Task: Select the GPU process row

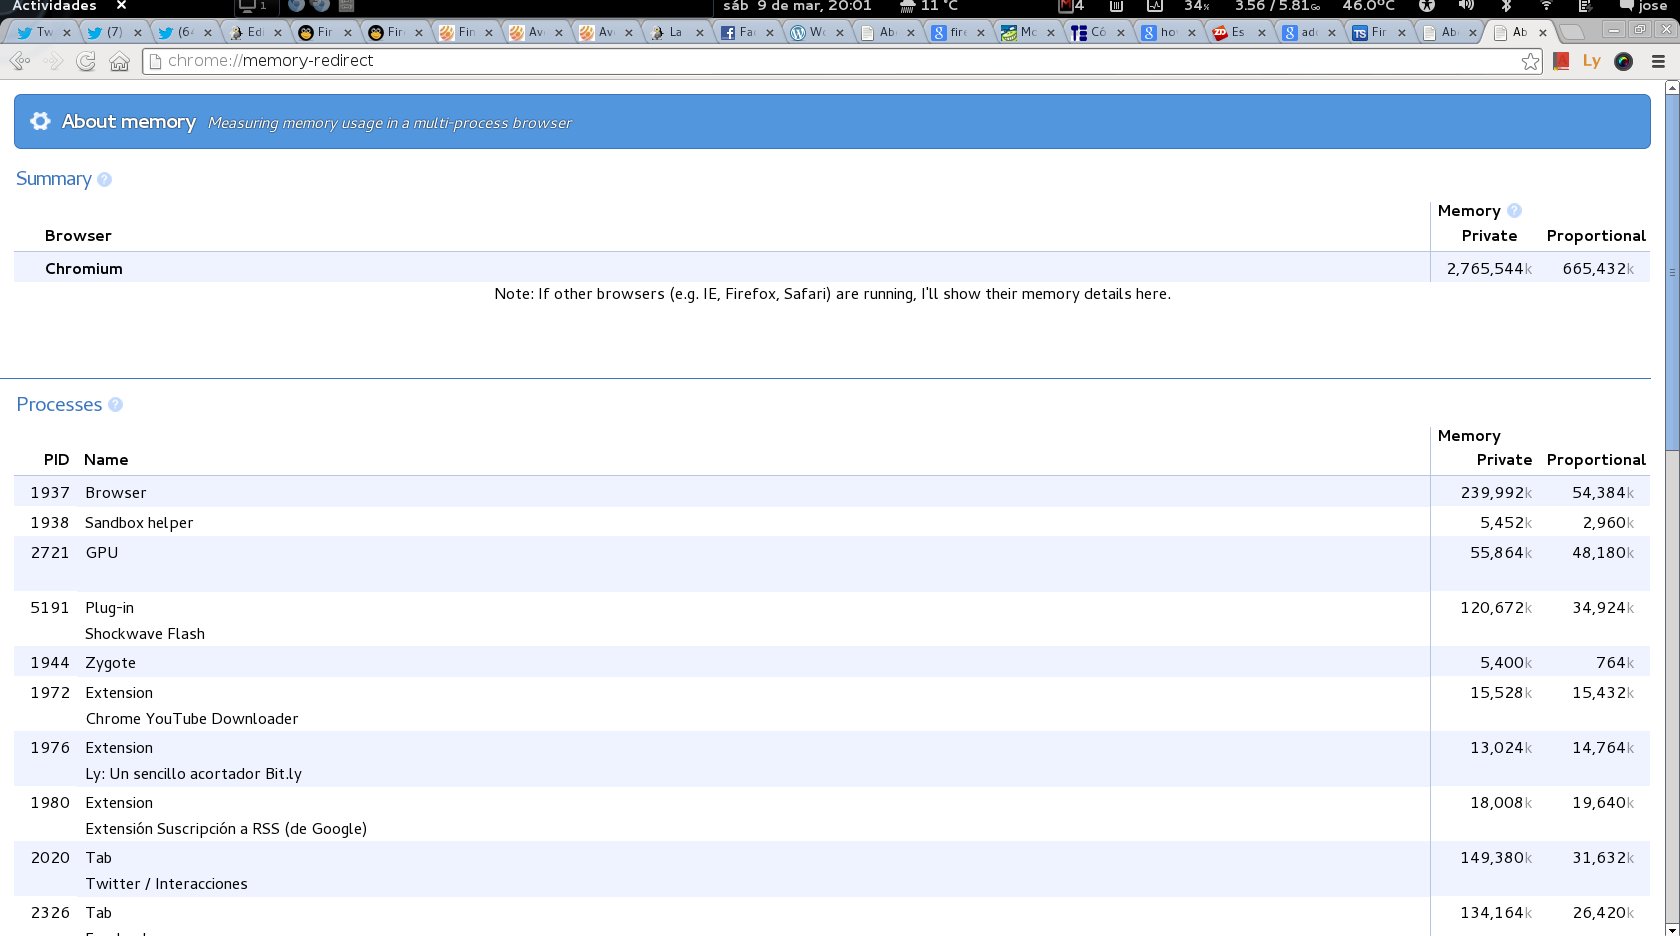Action: 832,564
